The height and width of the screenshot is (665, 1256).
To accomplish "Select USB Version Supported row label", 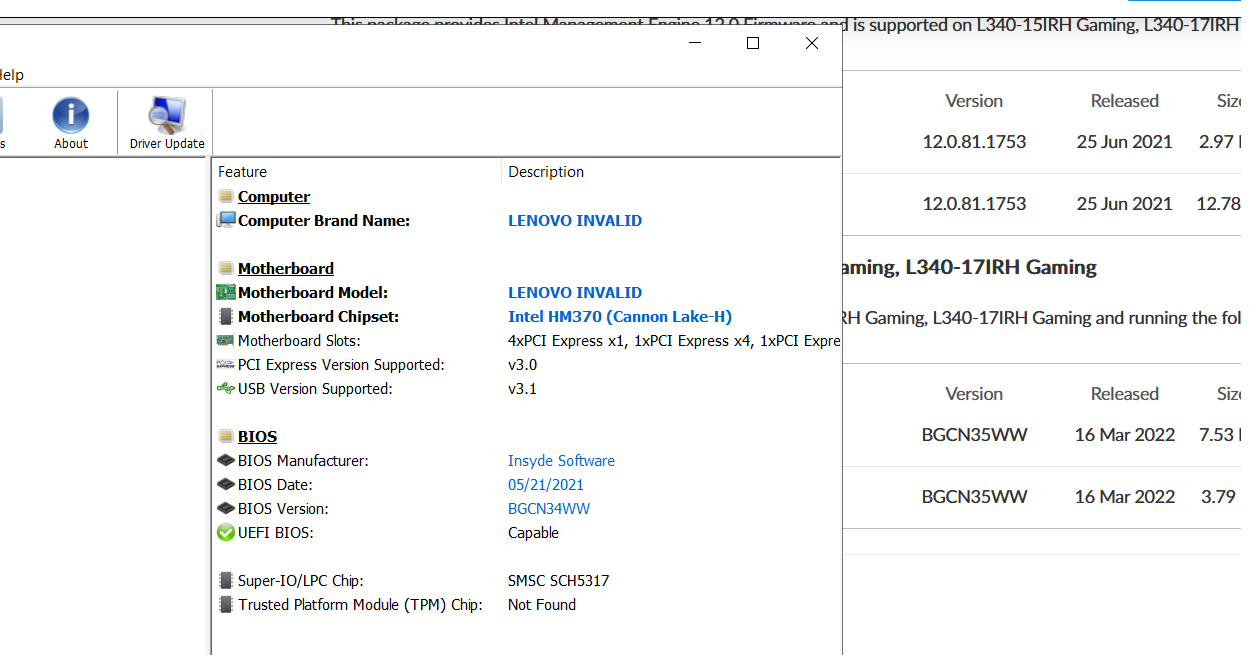I will pos(315,389).
